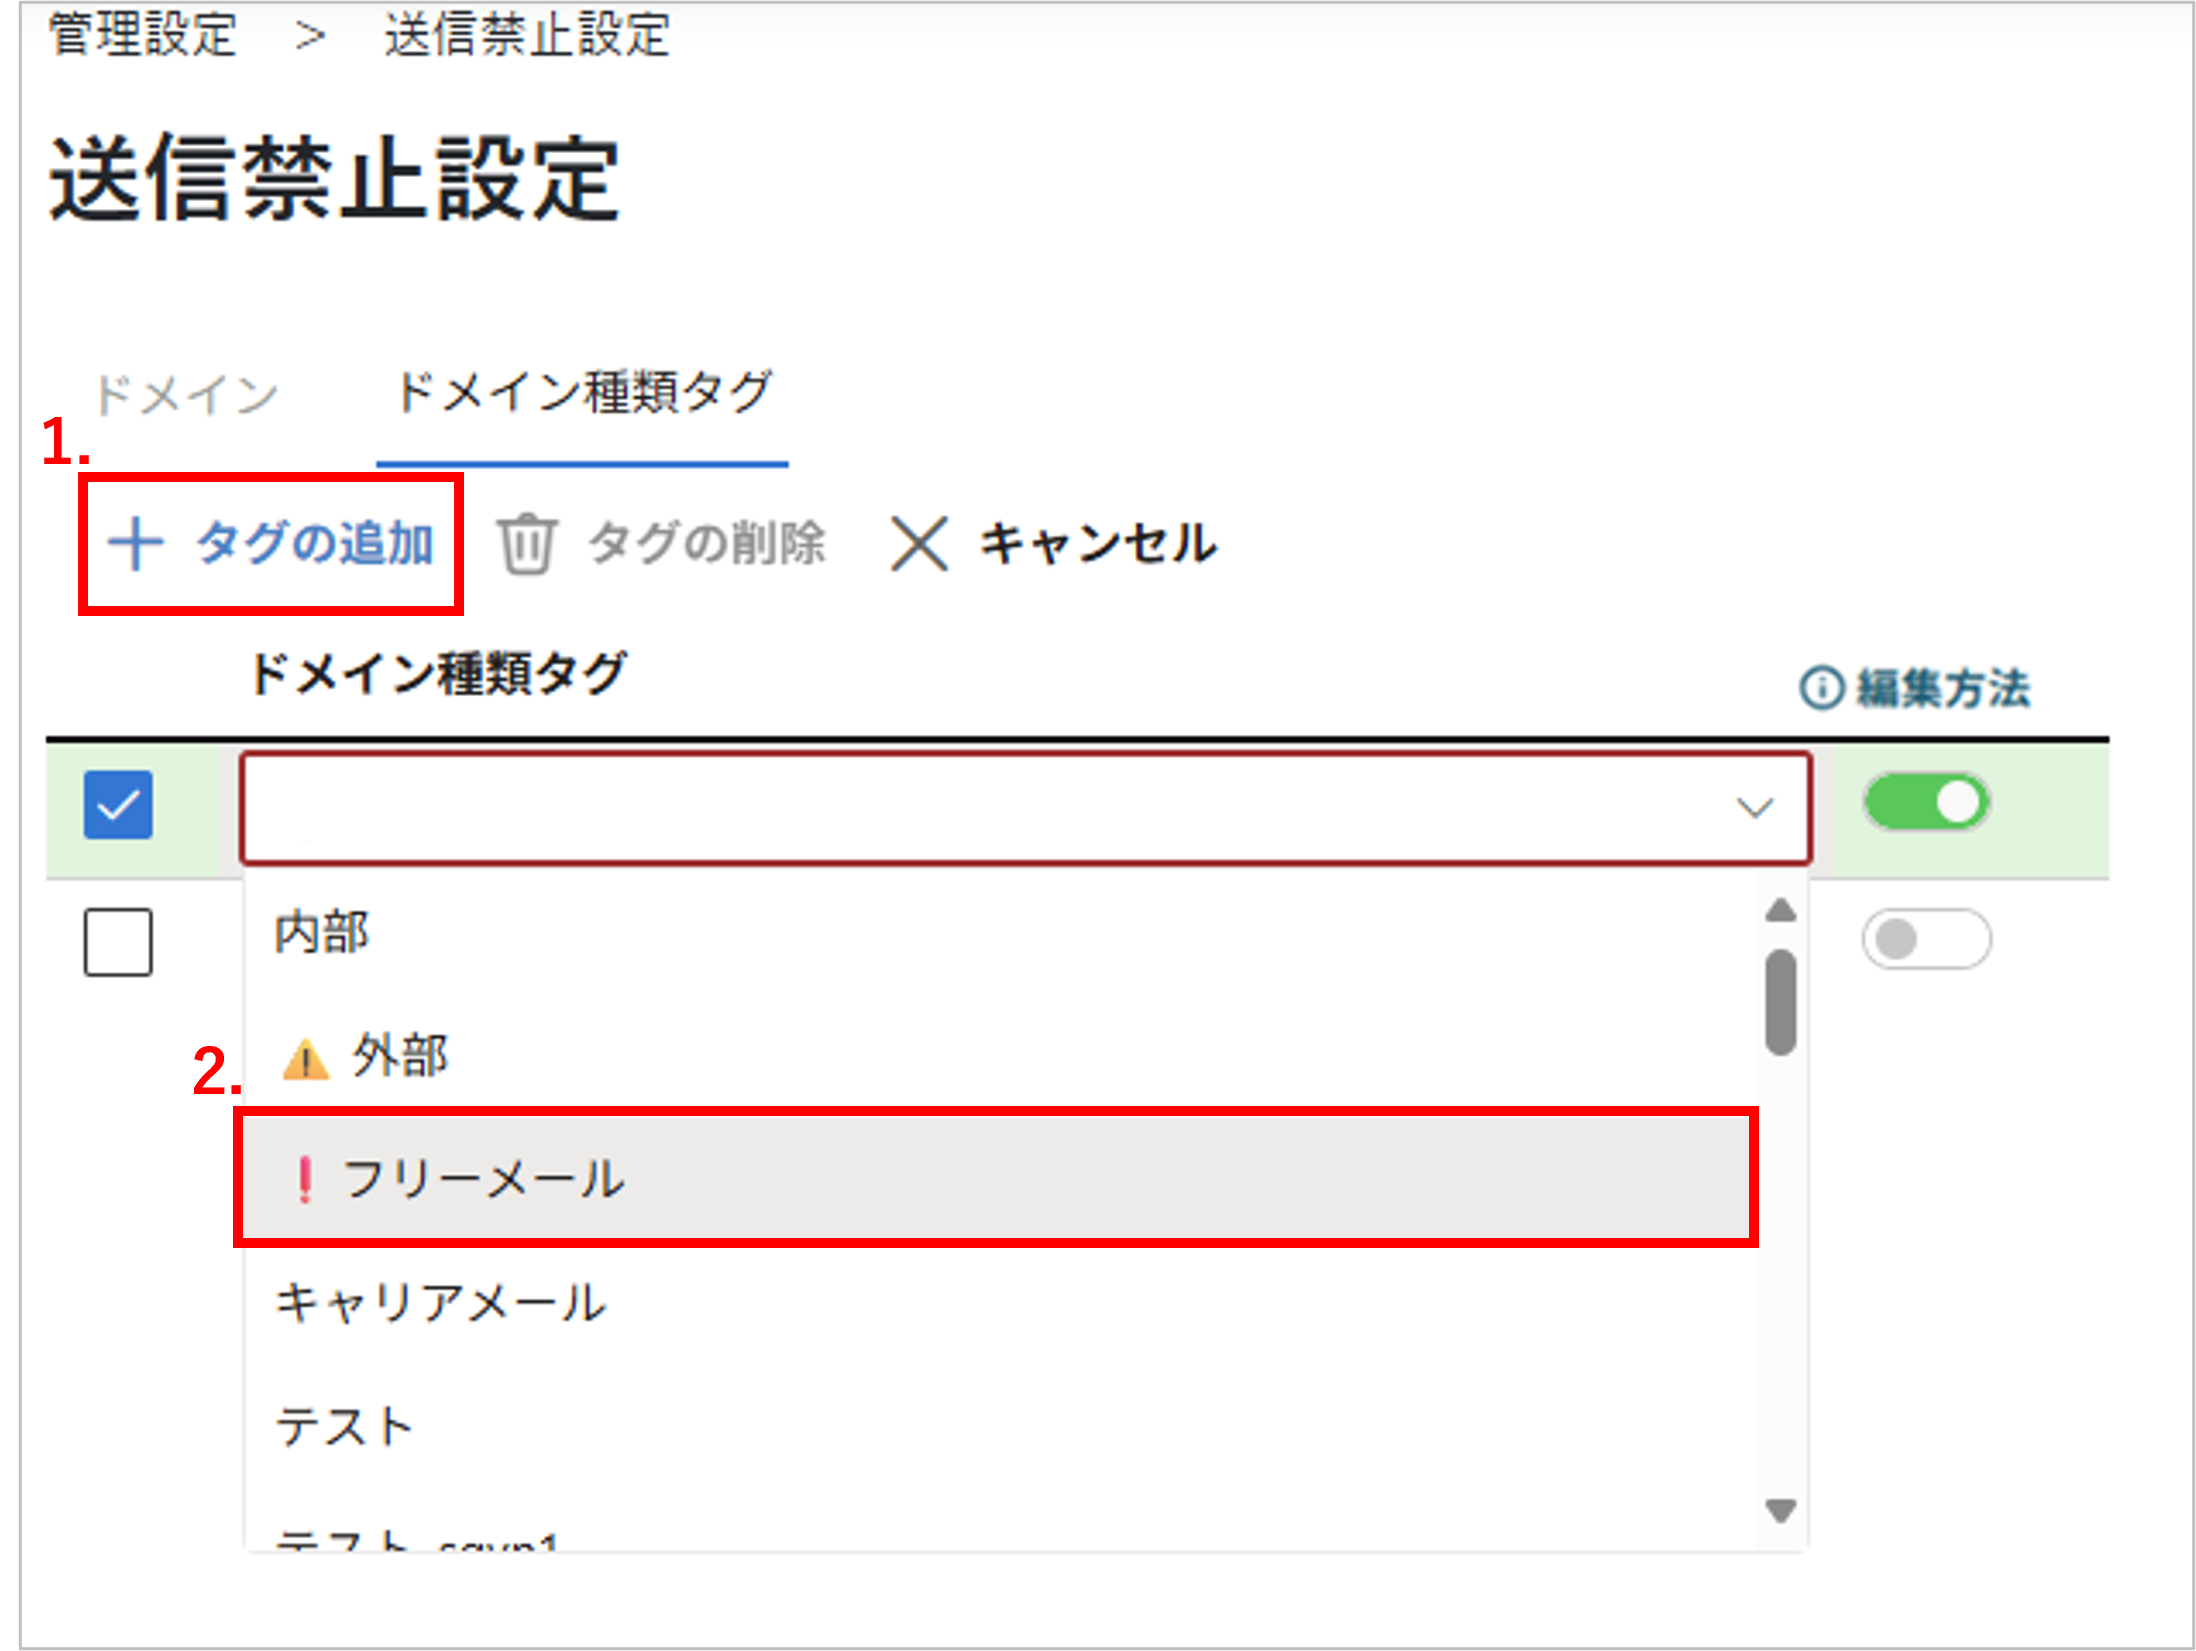Go to 管理設定 in the breadcrumb
Viewport: 2196px width, 1651px height.
tap(143, 35)
